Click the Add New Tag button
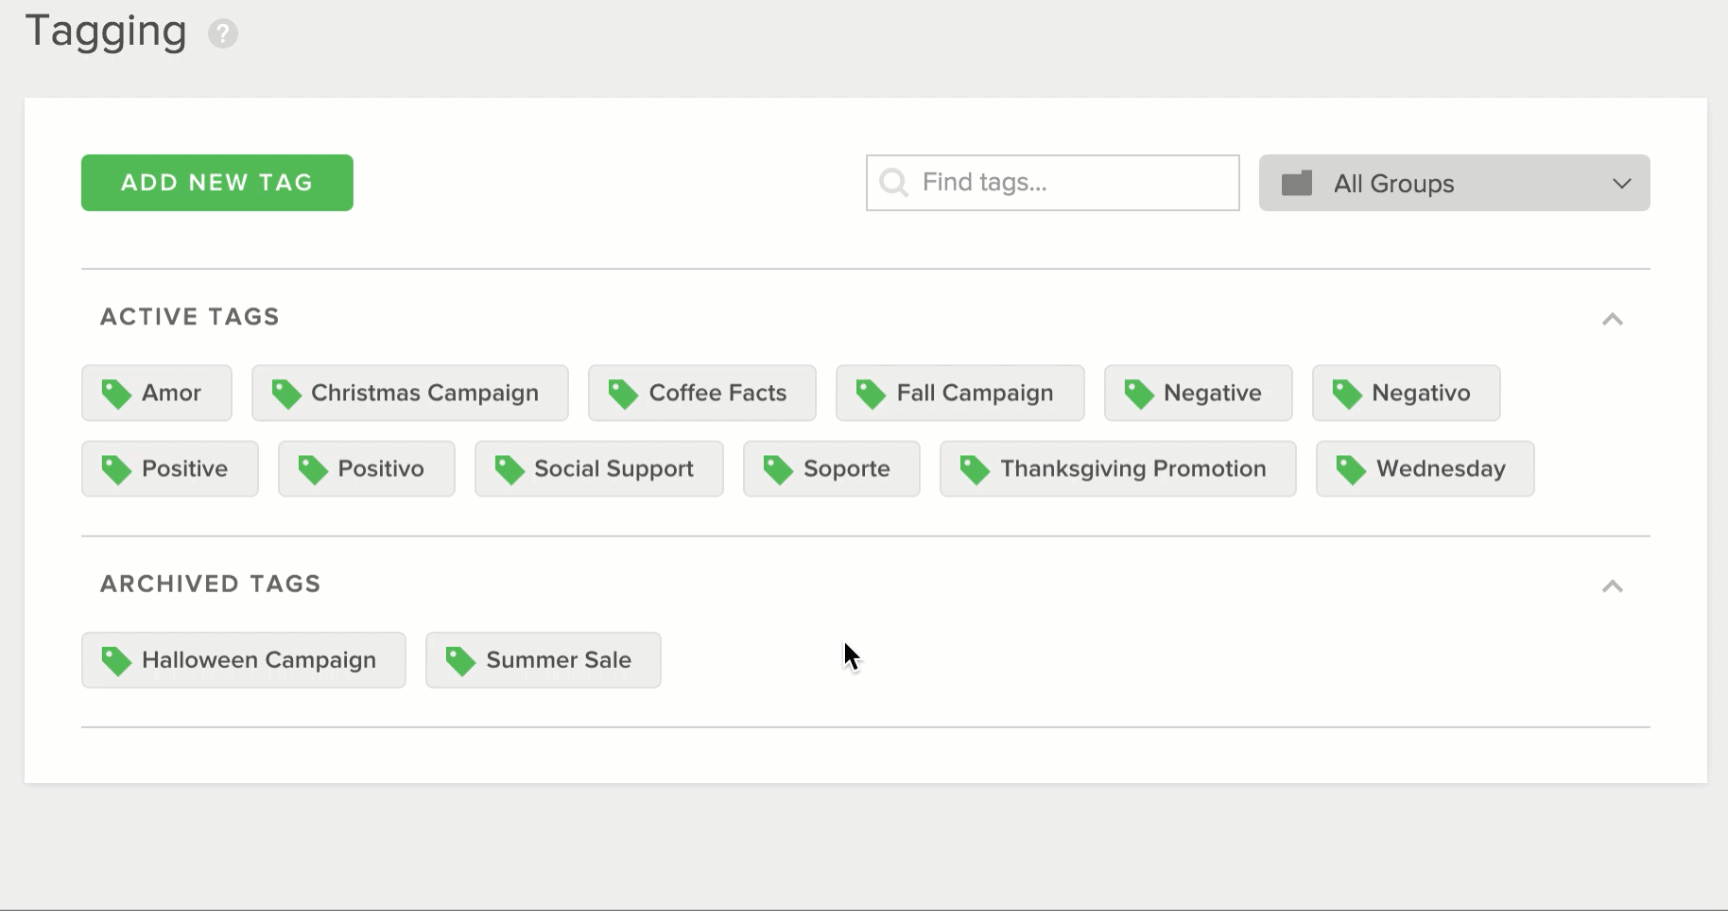The image size is (1728, 911). coord(217,182)
